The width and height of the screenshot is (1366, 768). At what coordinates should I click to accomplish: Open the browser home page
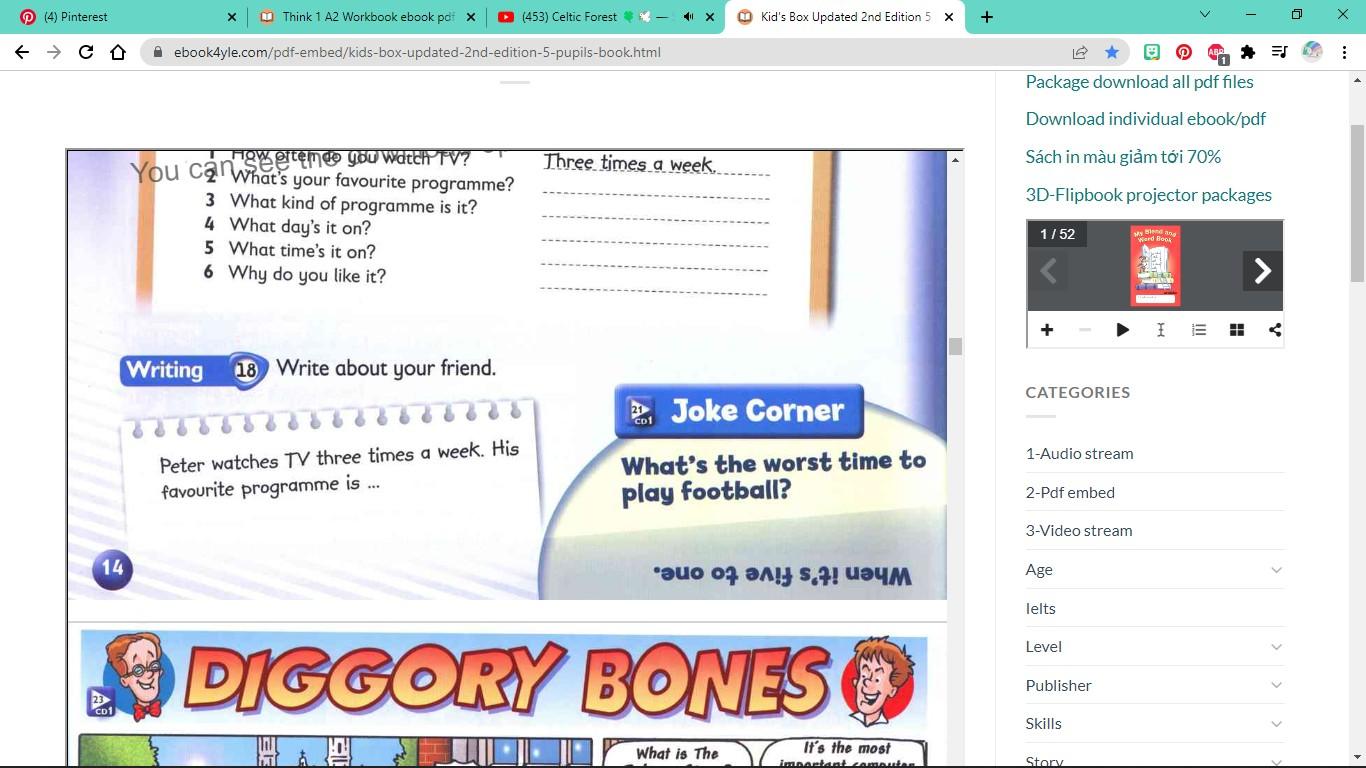tap(118, 52)
